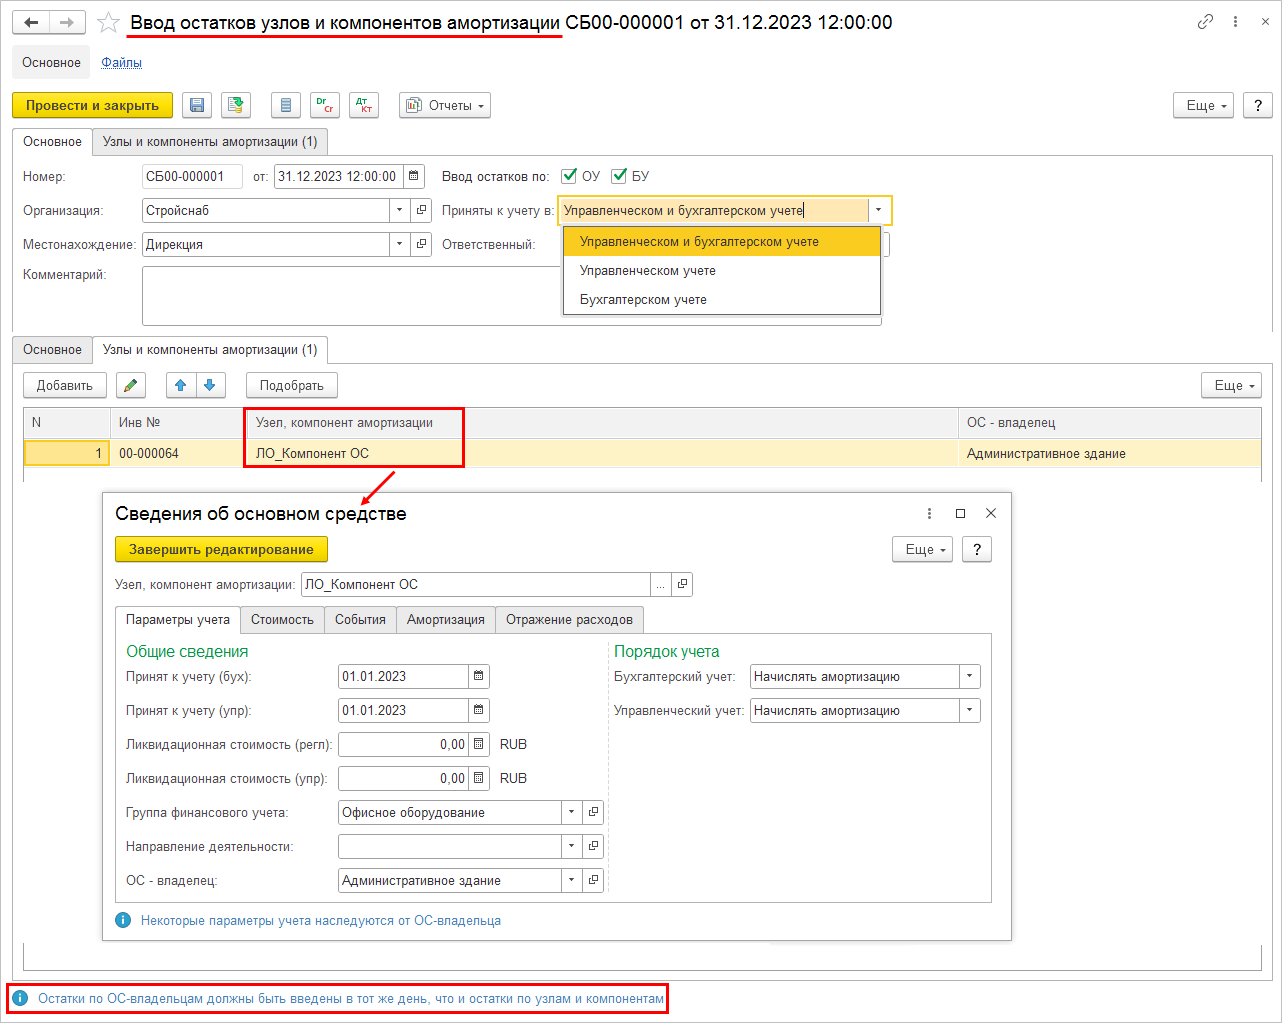Open the Бухгалтерский учет dropdown

(x=969, y=677)
